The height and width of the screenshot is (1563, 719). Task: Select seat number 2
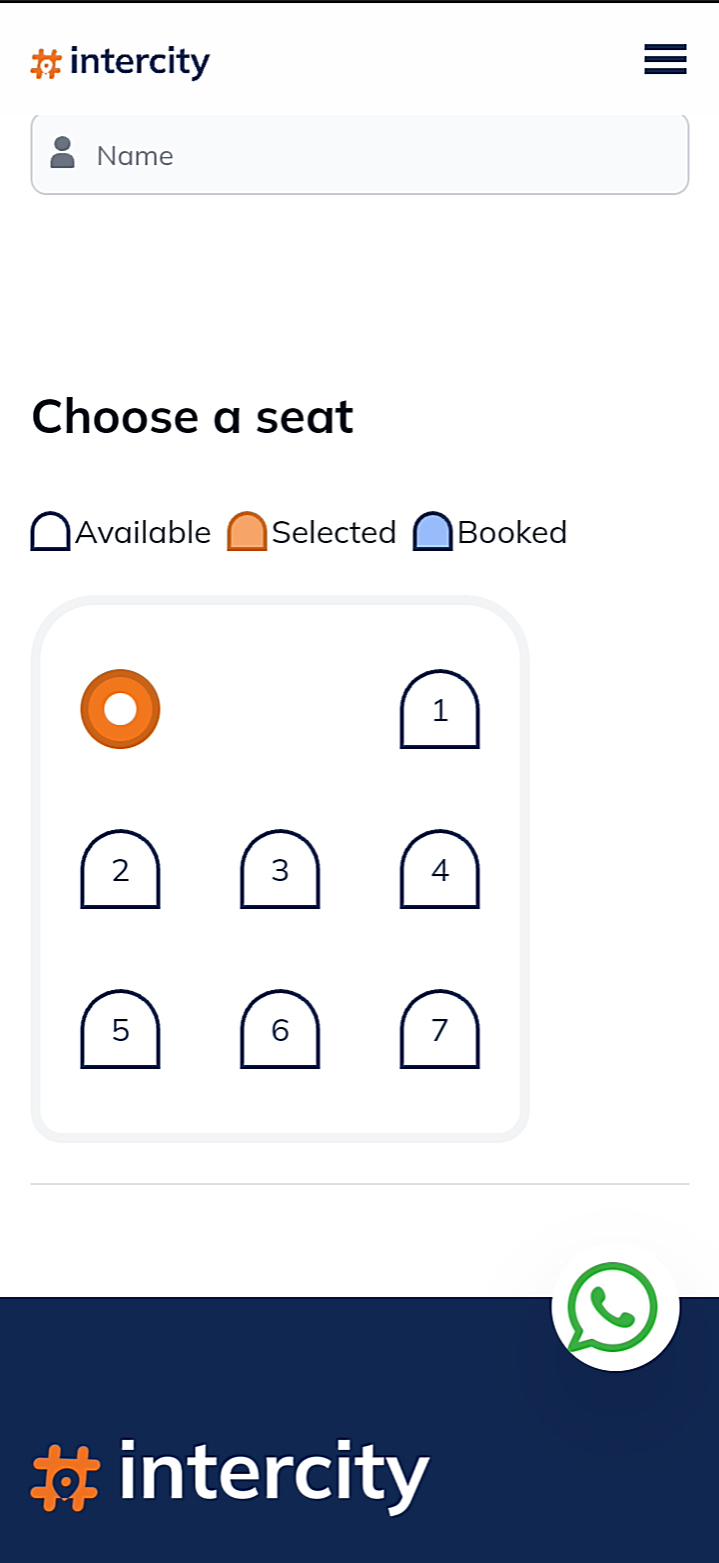point(120,870)
